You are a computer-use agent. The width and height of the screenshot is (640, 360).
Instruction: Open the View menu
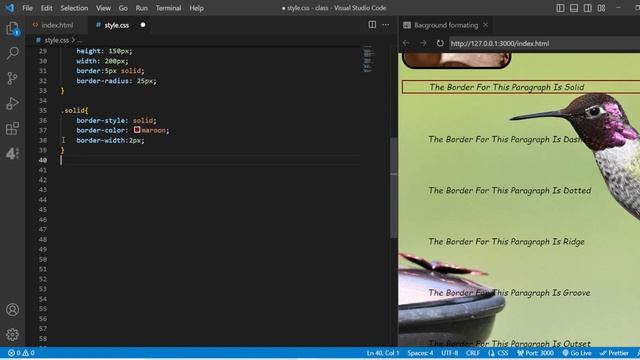click(103, 8)
